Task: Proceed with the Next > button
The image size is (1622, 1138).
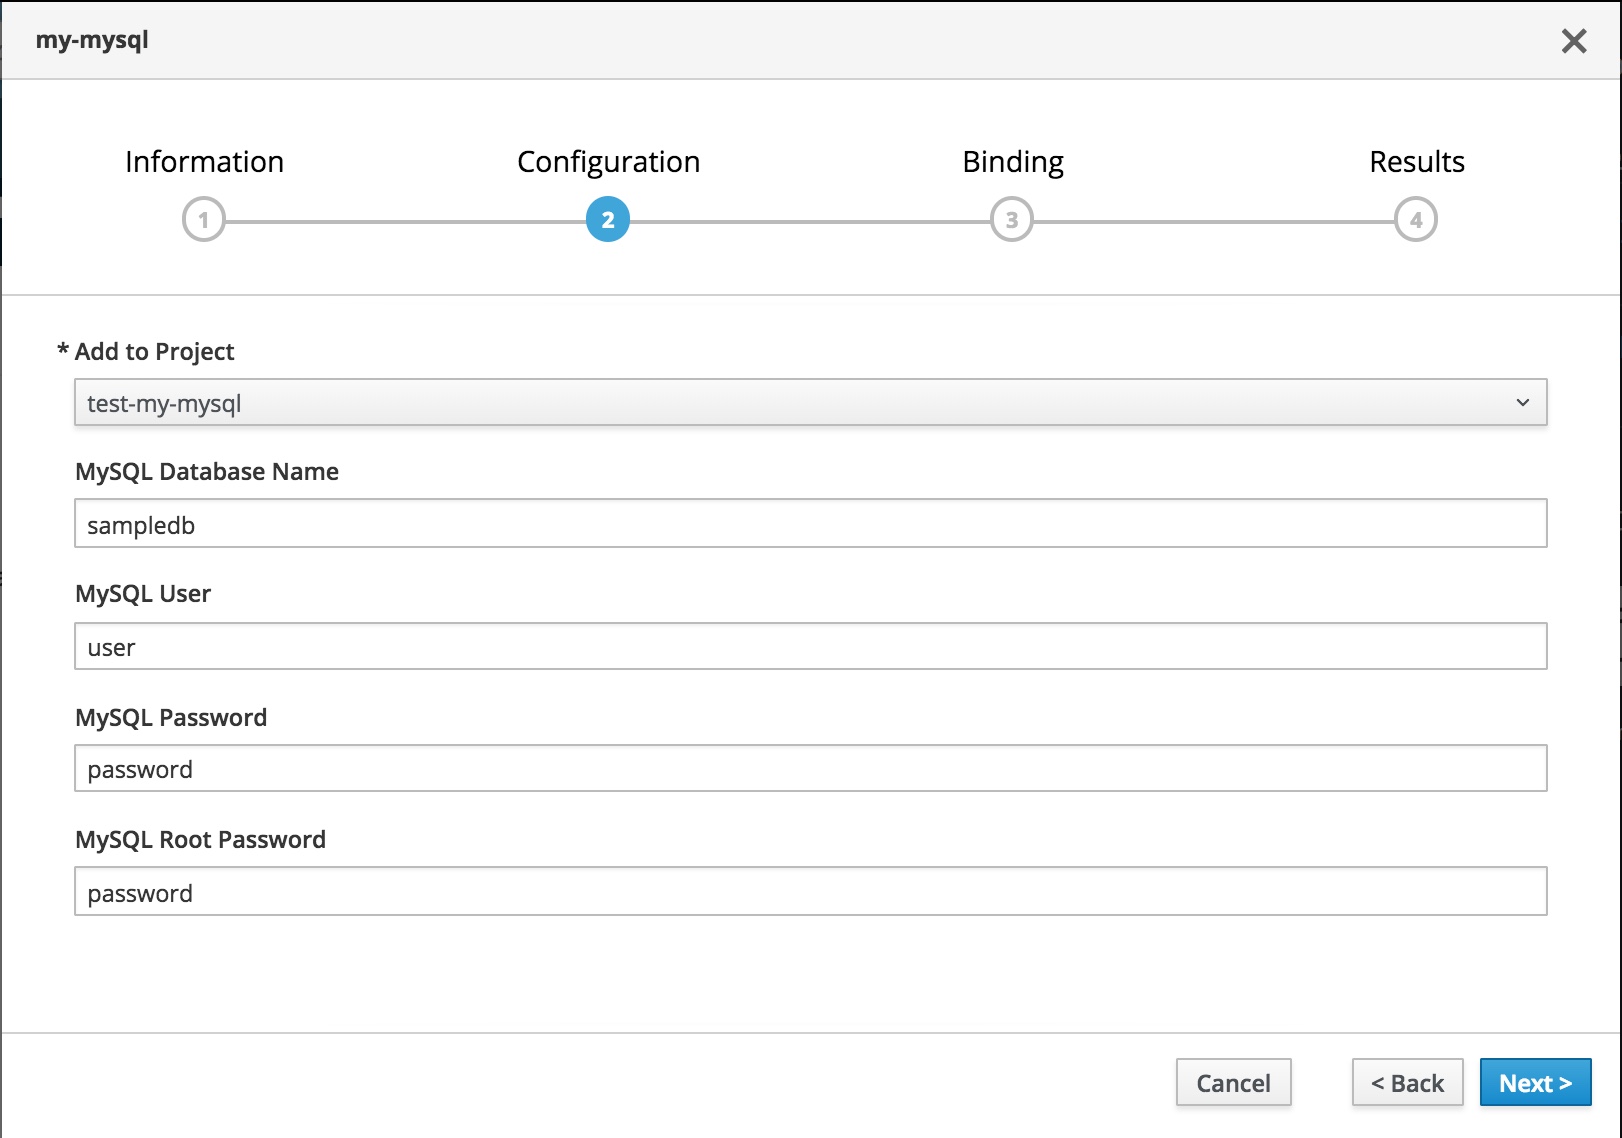Action: pos(1536,1082)
